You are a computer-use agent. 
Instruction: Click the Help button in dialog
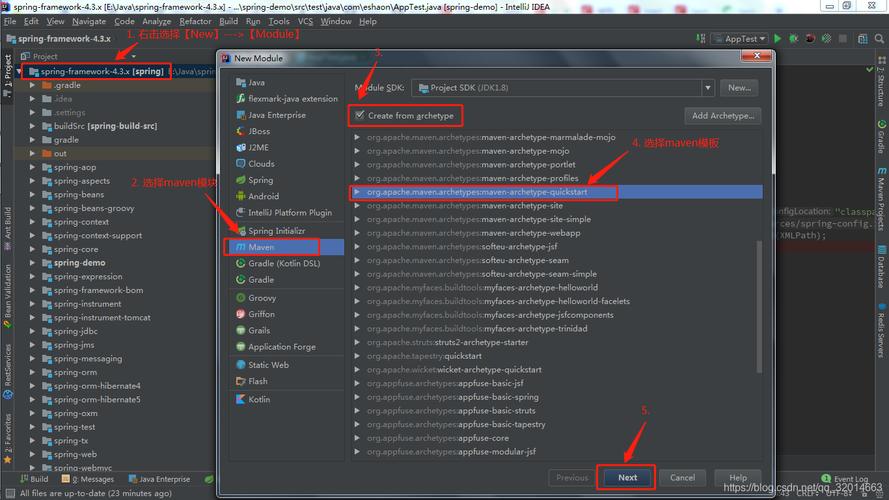click(x=738, y=478)
